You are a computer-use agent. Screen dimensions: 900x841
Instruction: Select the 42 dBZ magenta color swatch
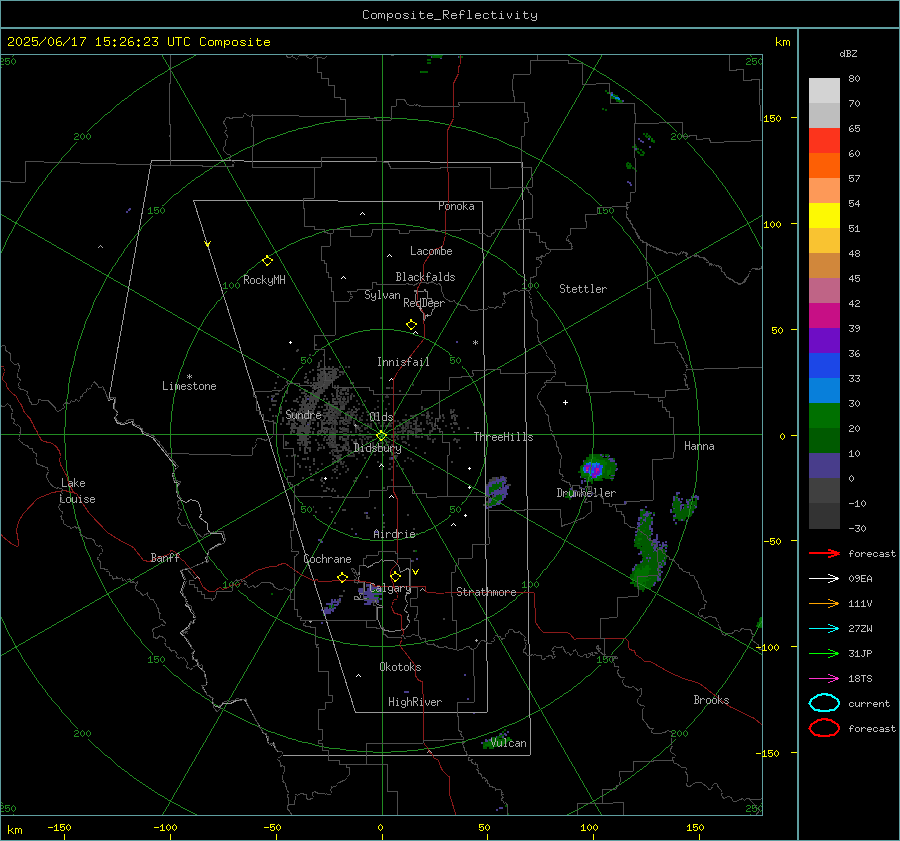pos(824,315)
